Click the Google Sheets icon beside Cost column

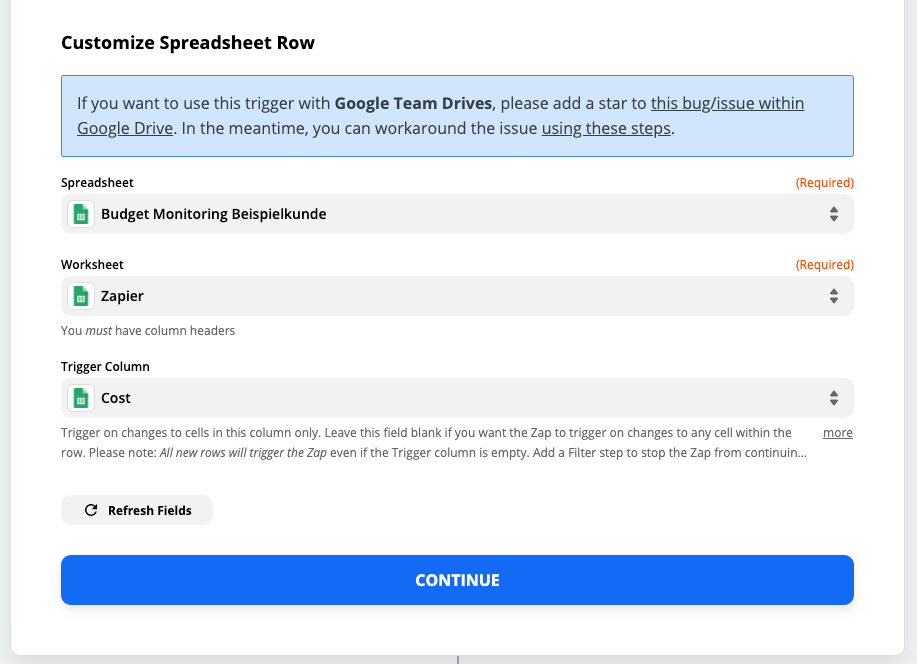click(81, 398)
